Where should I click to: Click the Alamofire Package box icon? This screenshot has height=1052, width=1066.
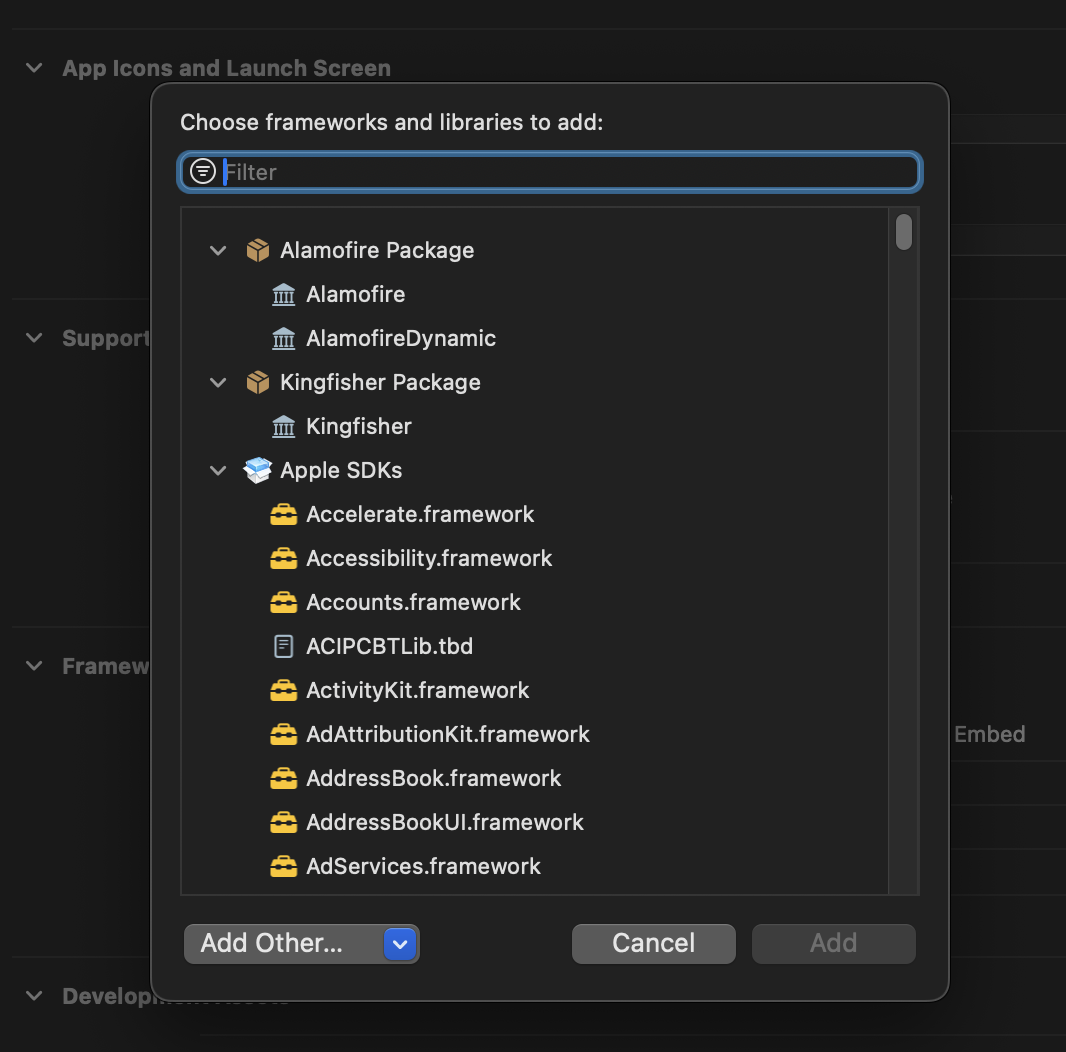tap(258, 250)
